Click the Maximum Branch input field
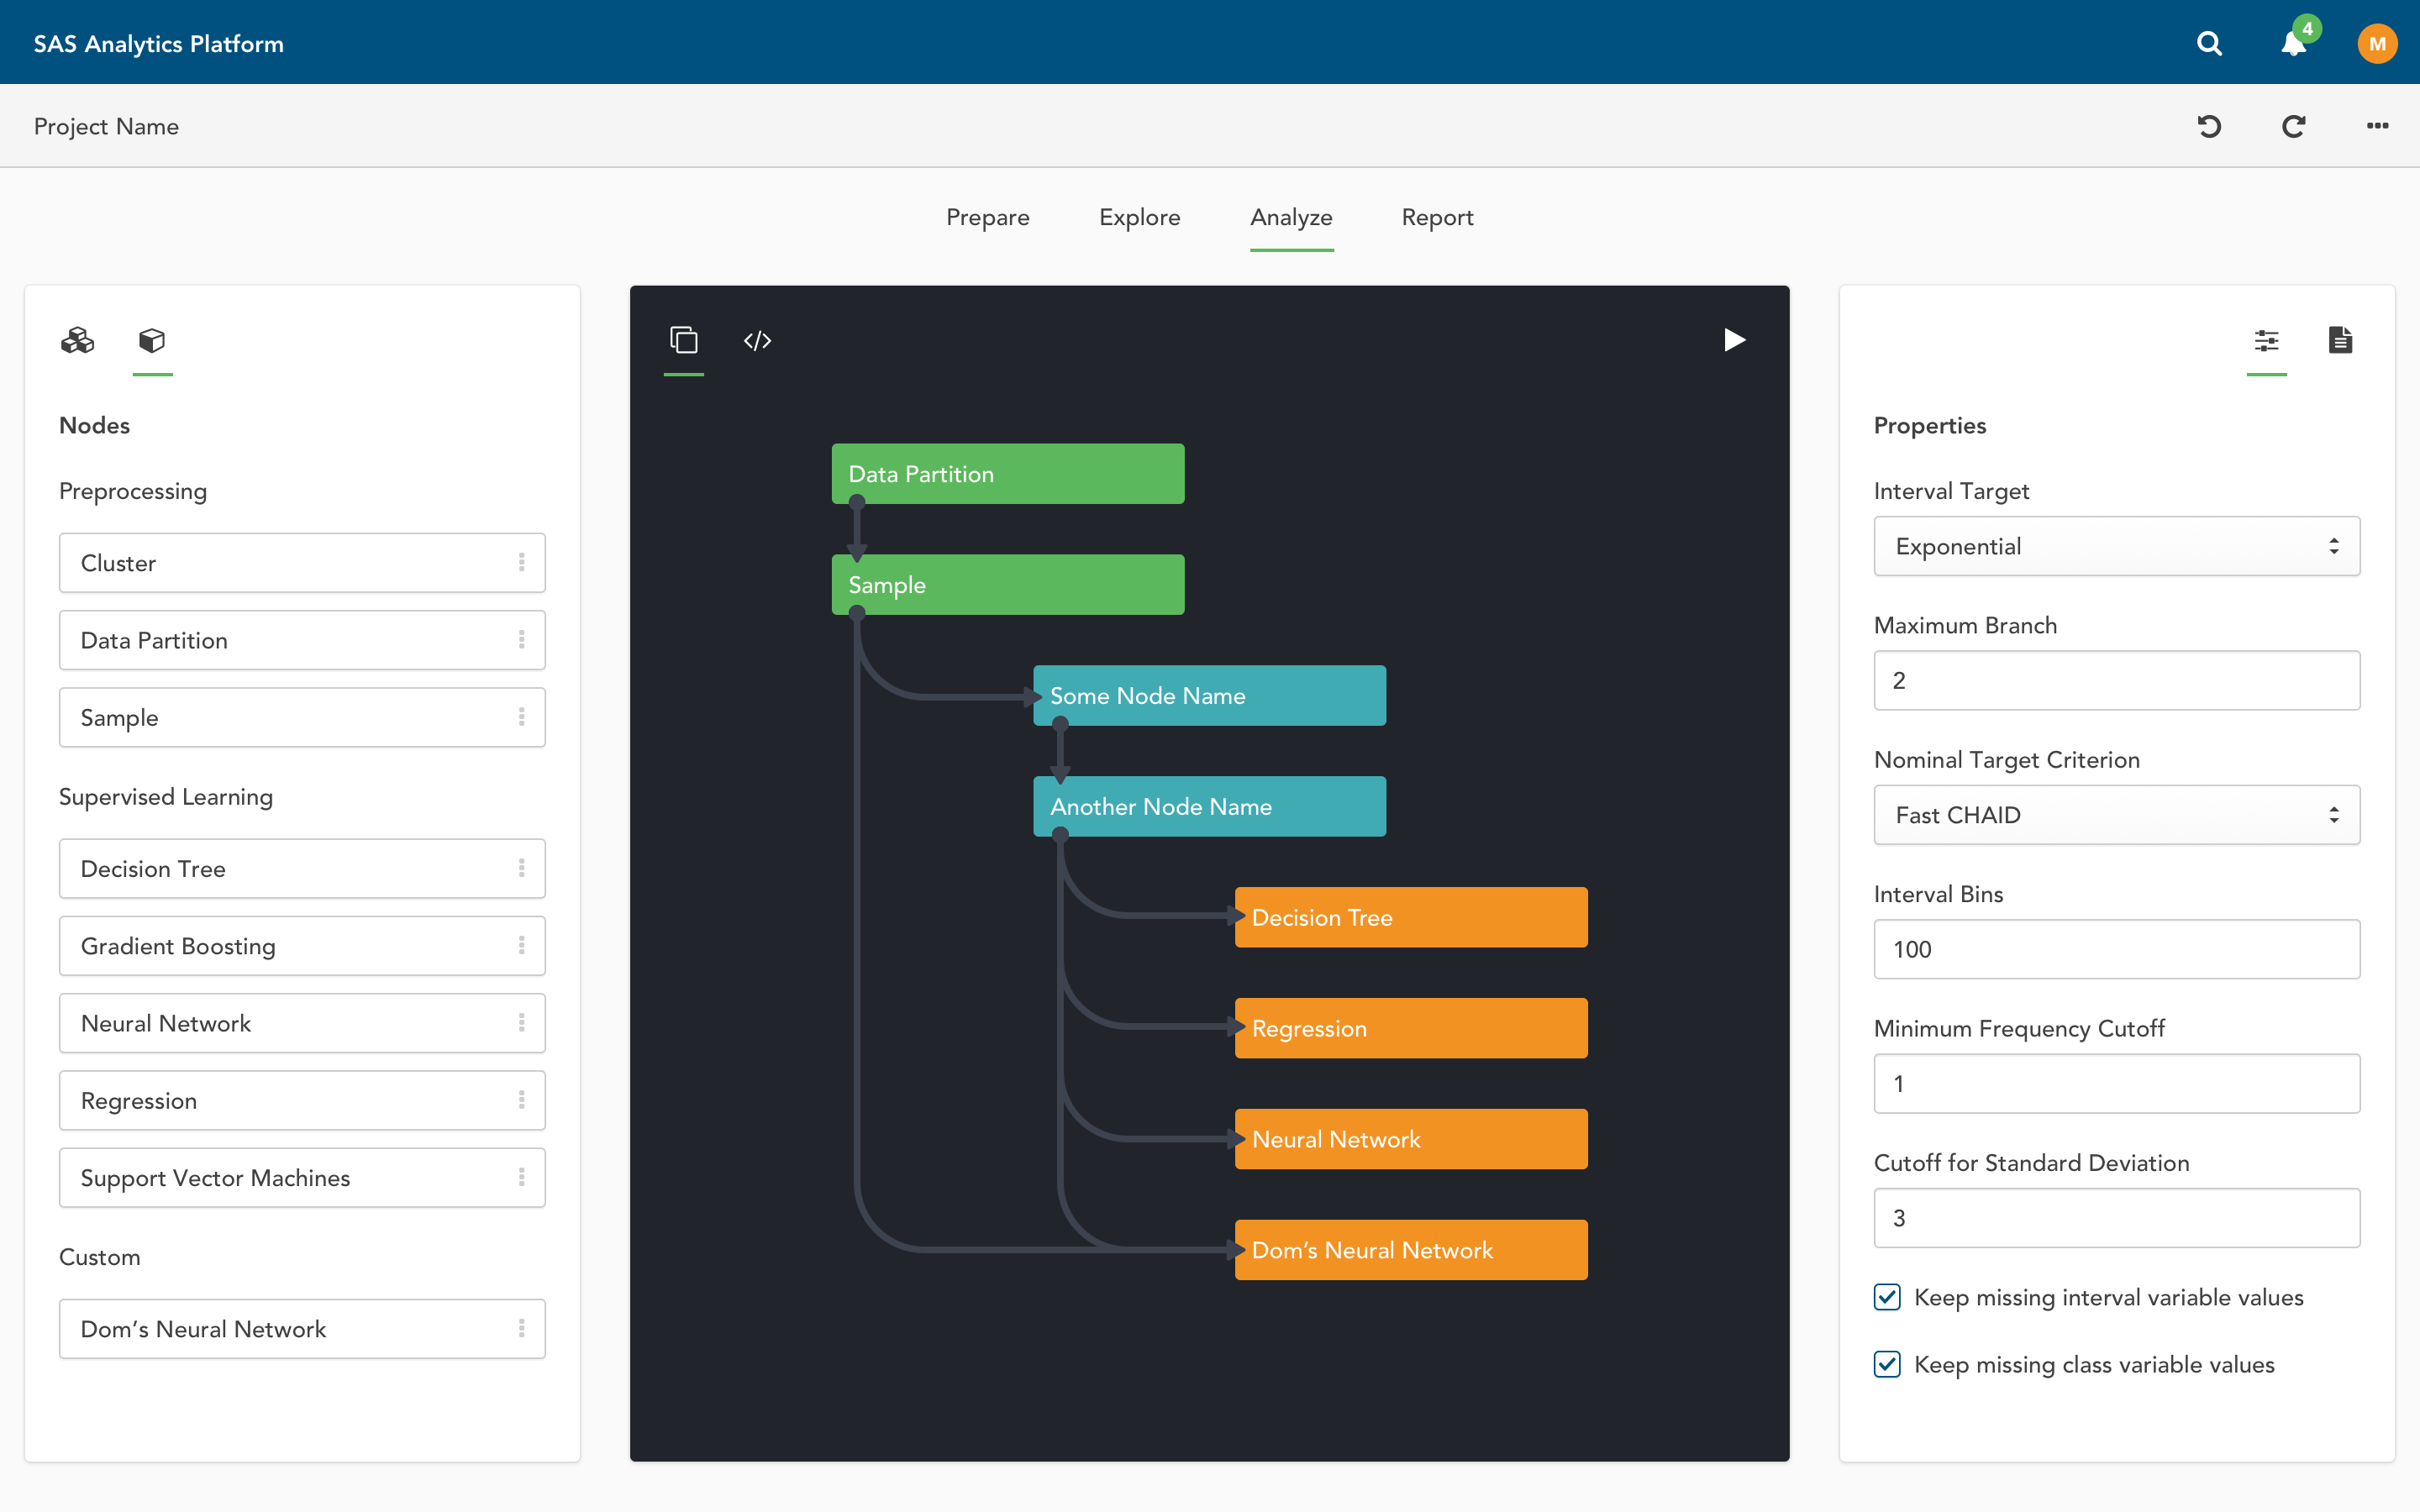 (2116, 681)
